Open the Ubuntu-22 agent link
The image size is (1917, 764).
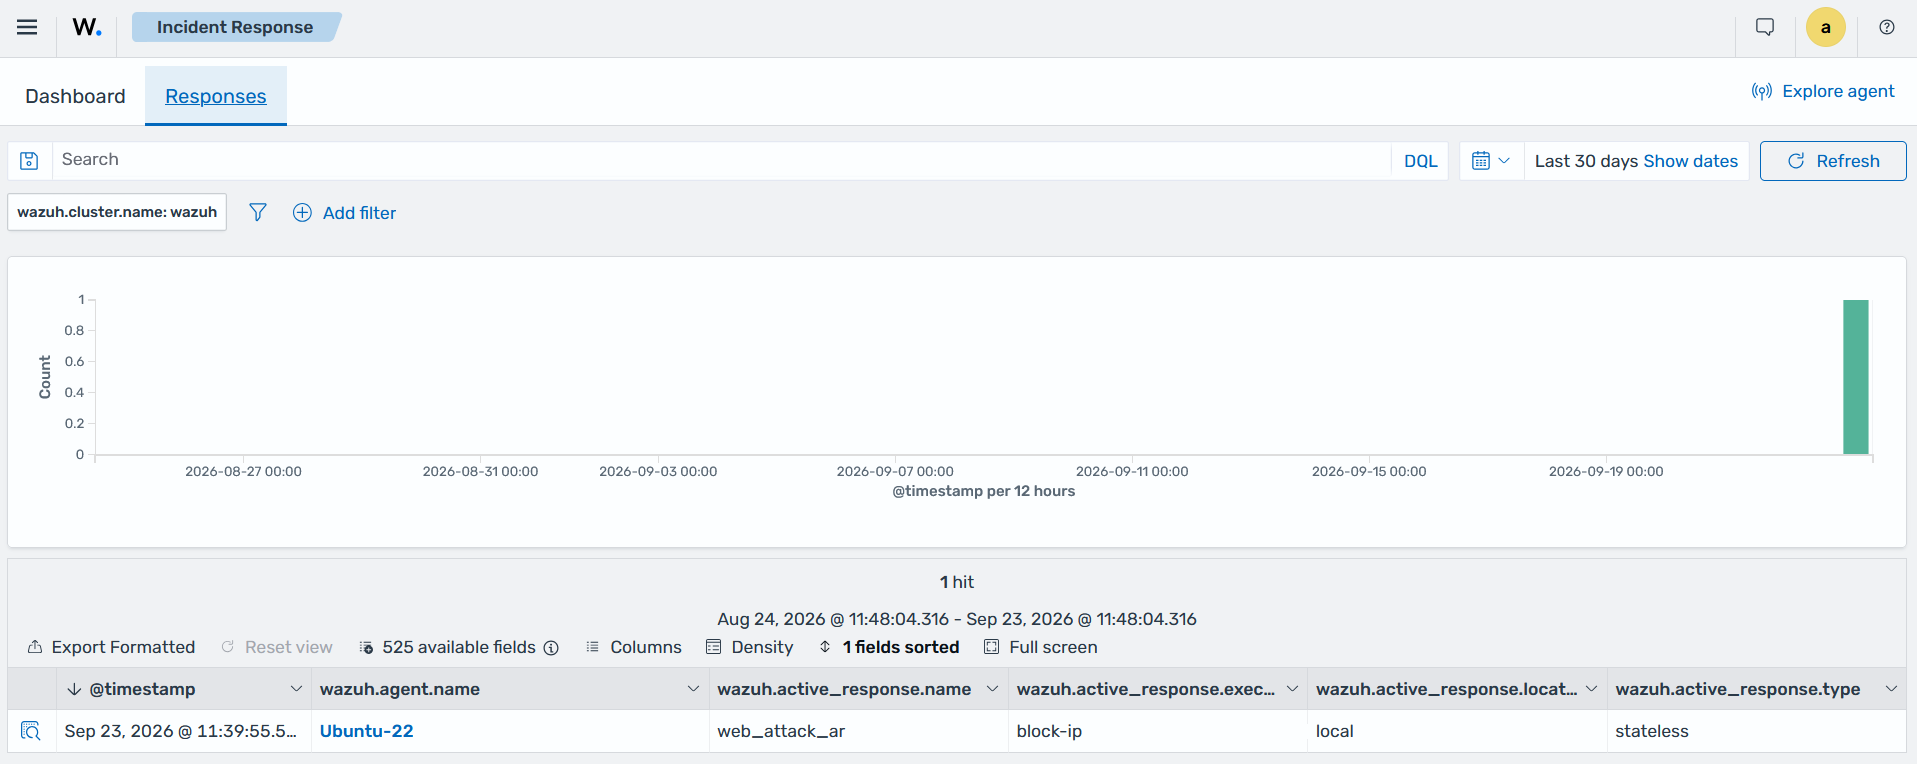click(x=366, y=731)
